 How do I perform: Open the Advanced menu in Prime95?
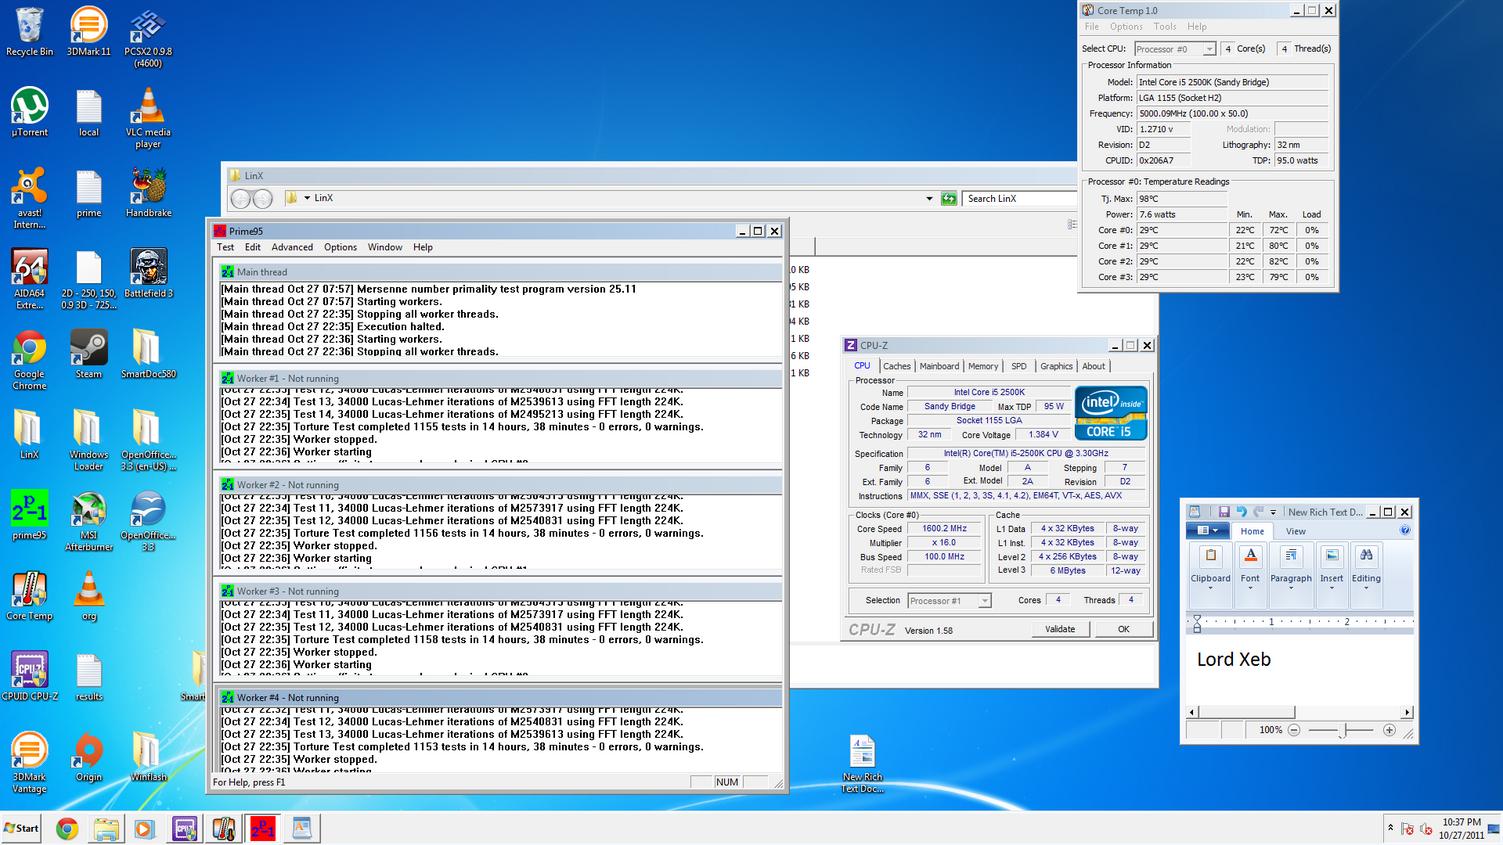(292, 247)
